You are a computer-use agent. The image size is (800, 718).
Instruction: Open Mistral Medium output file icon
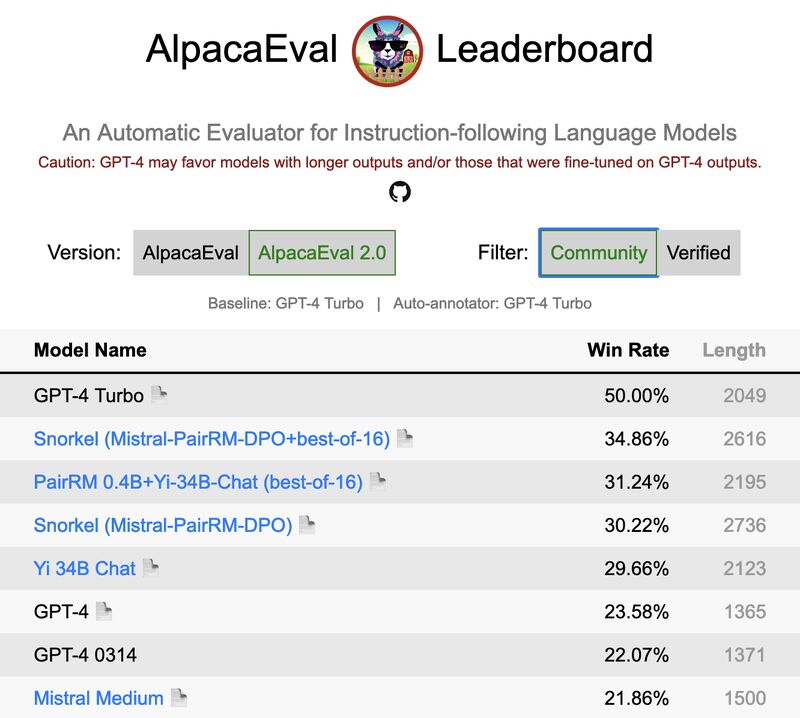tap(179, 697)
